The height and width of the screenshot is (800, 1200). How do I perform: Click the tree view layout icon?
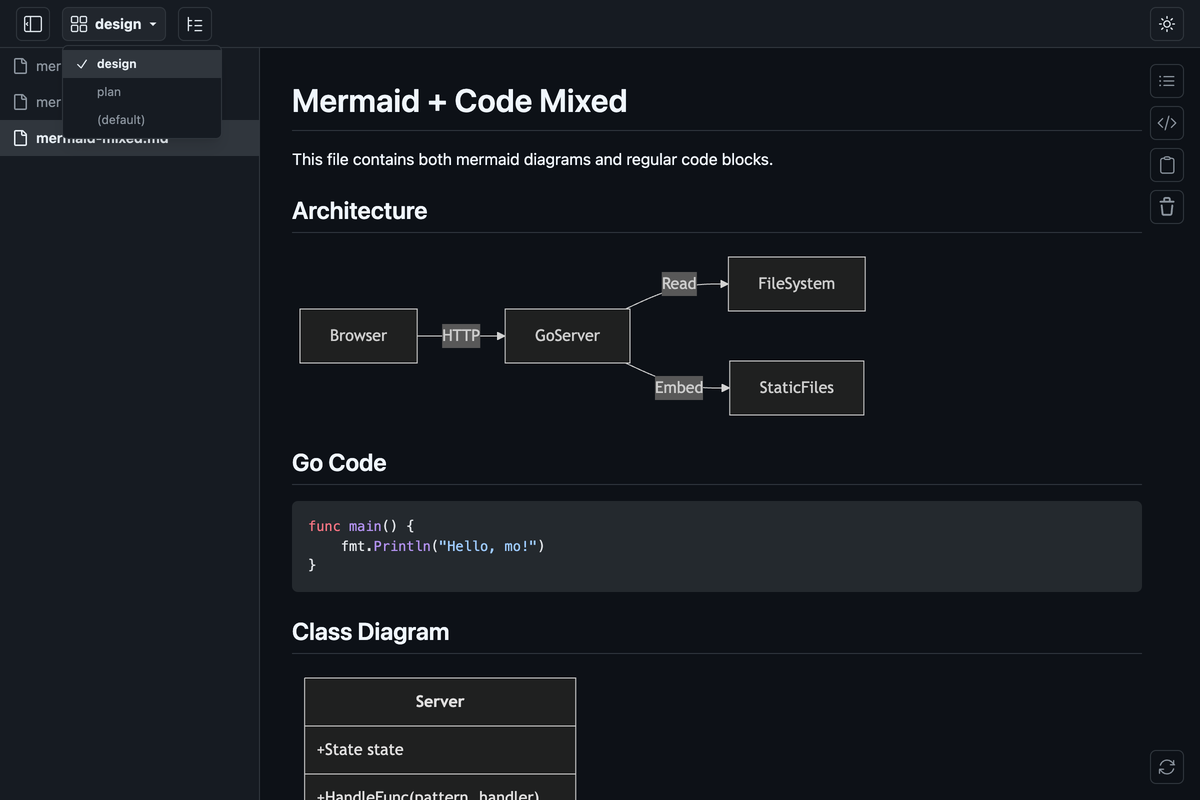195,24
